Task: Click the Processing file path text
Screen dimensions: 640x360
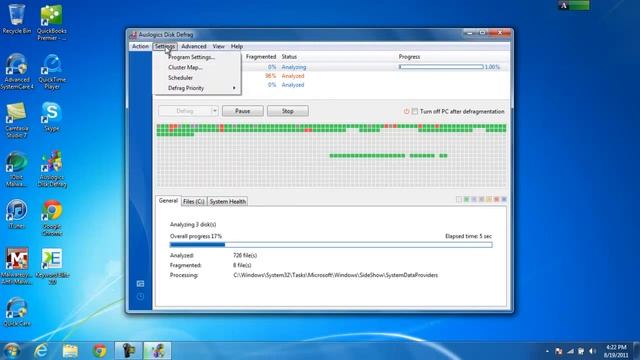Action: 336,275
